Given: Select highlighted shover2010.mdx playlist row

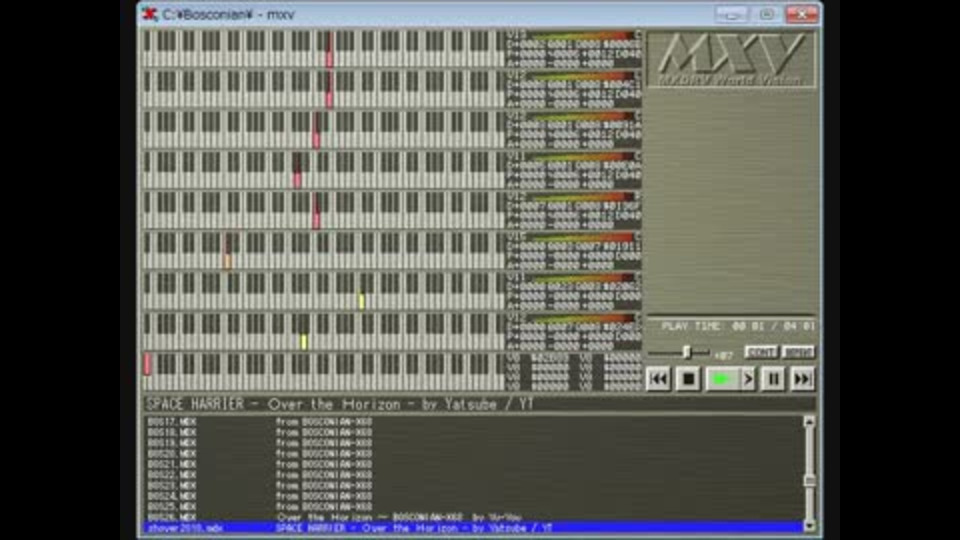Looking at the screenshot, I should 473,528.
